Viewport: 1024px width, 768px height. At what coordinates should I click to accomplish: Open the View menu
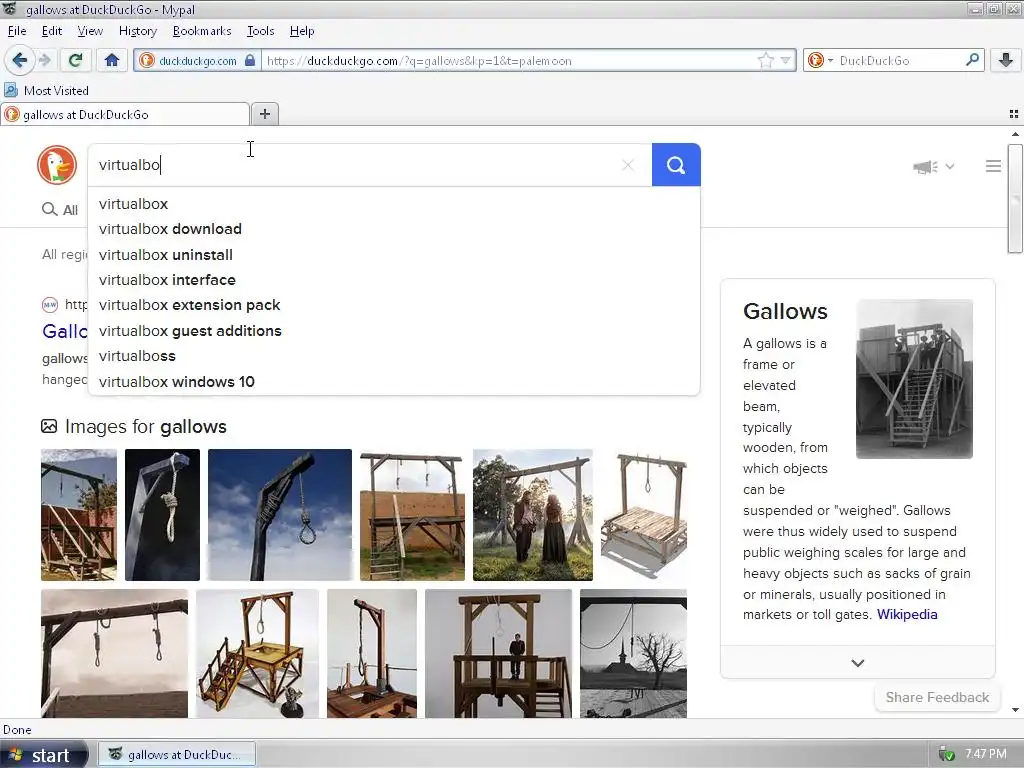click(90, 31)
